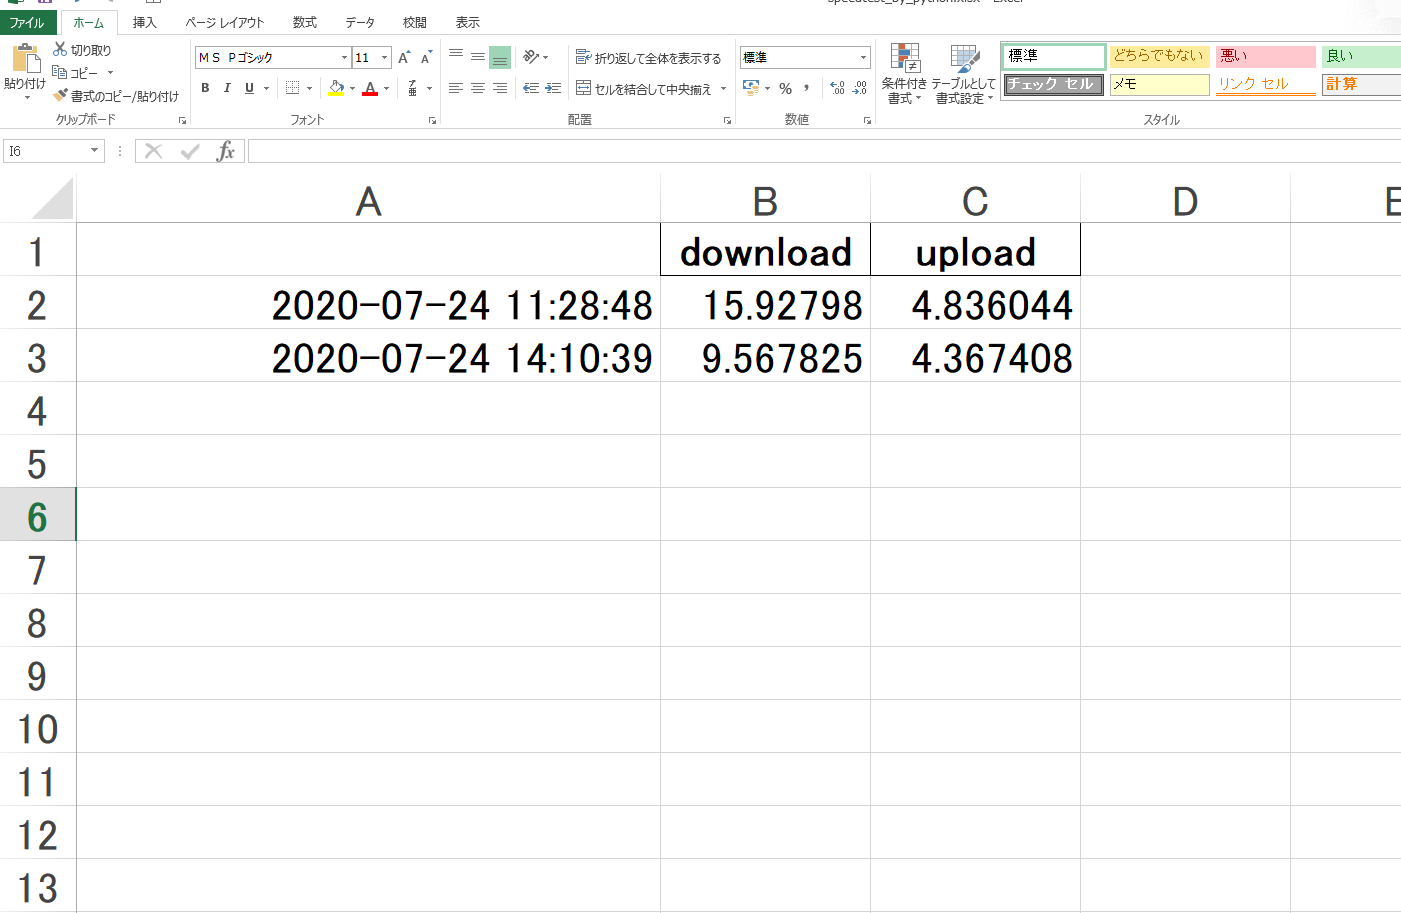Expand the fill color dropdown arrow
The image size is (1401, 913).
point(352,88)
